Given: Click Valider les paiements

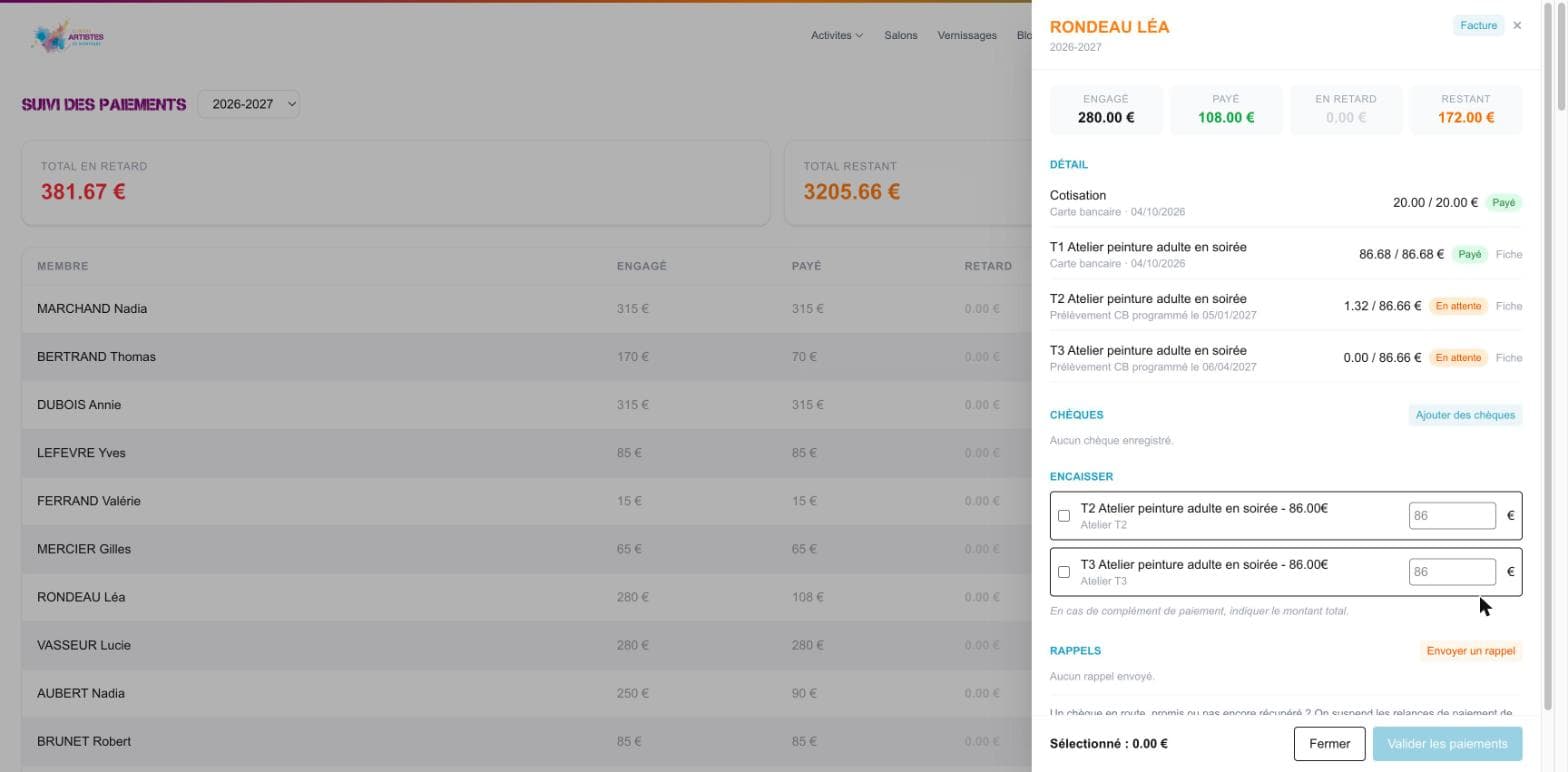Looking at the screenshot, I should coord(1447,744).
